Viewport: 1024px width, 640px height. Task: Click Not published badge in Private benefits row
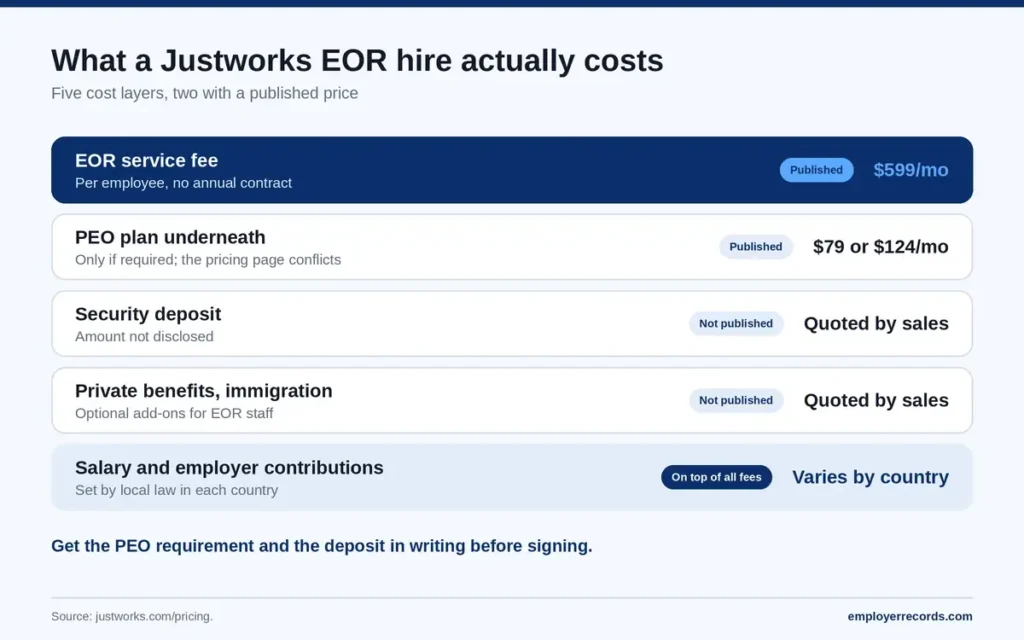736,400
